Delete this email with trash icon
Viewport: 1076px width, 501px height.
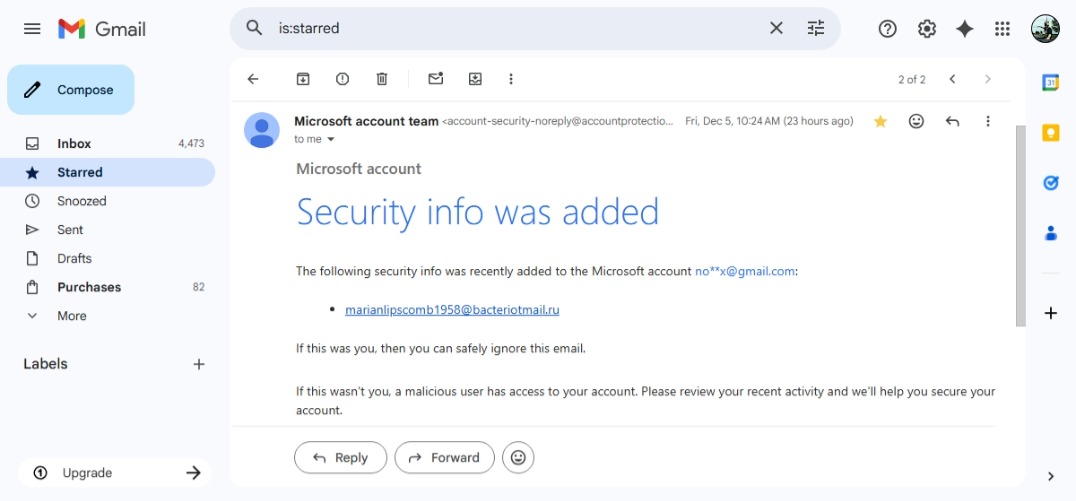[382, 79]
